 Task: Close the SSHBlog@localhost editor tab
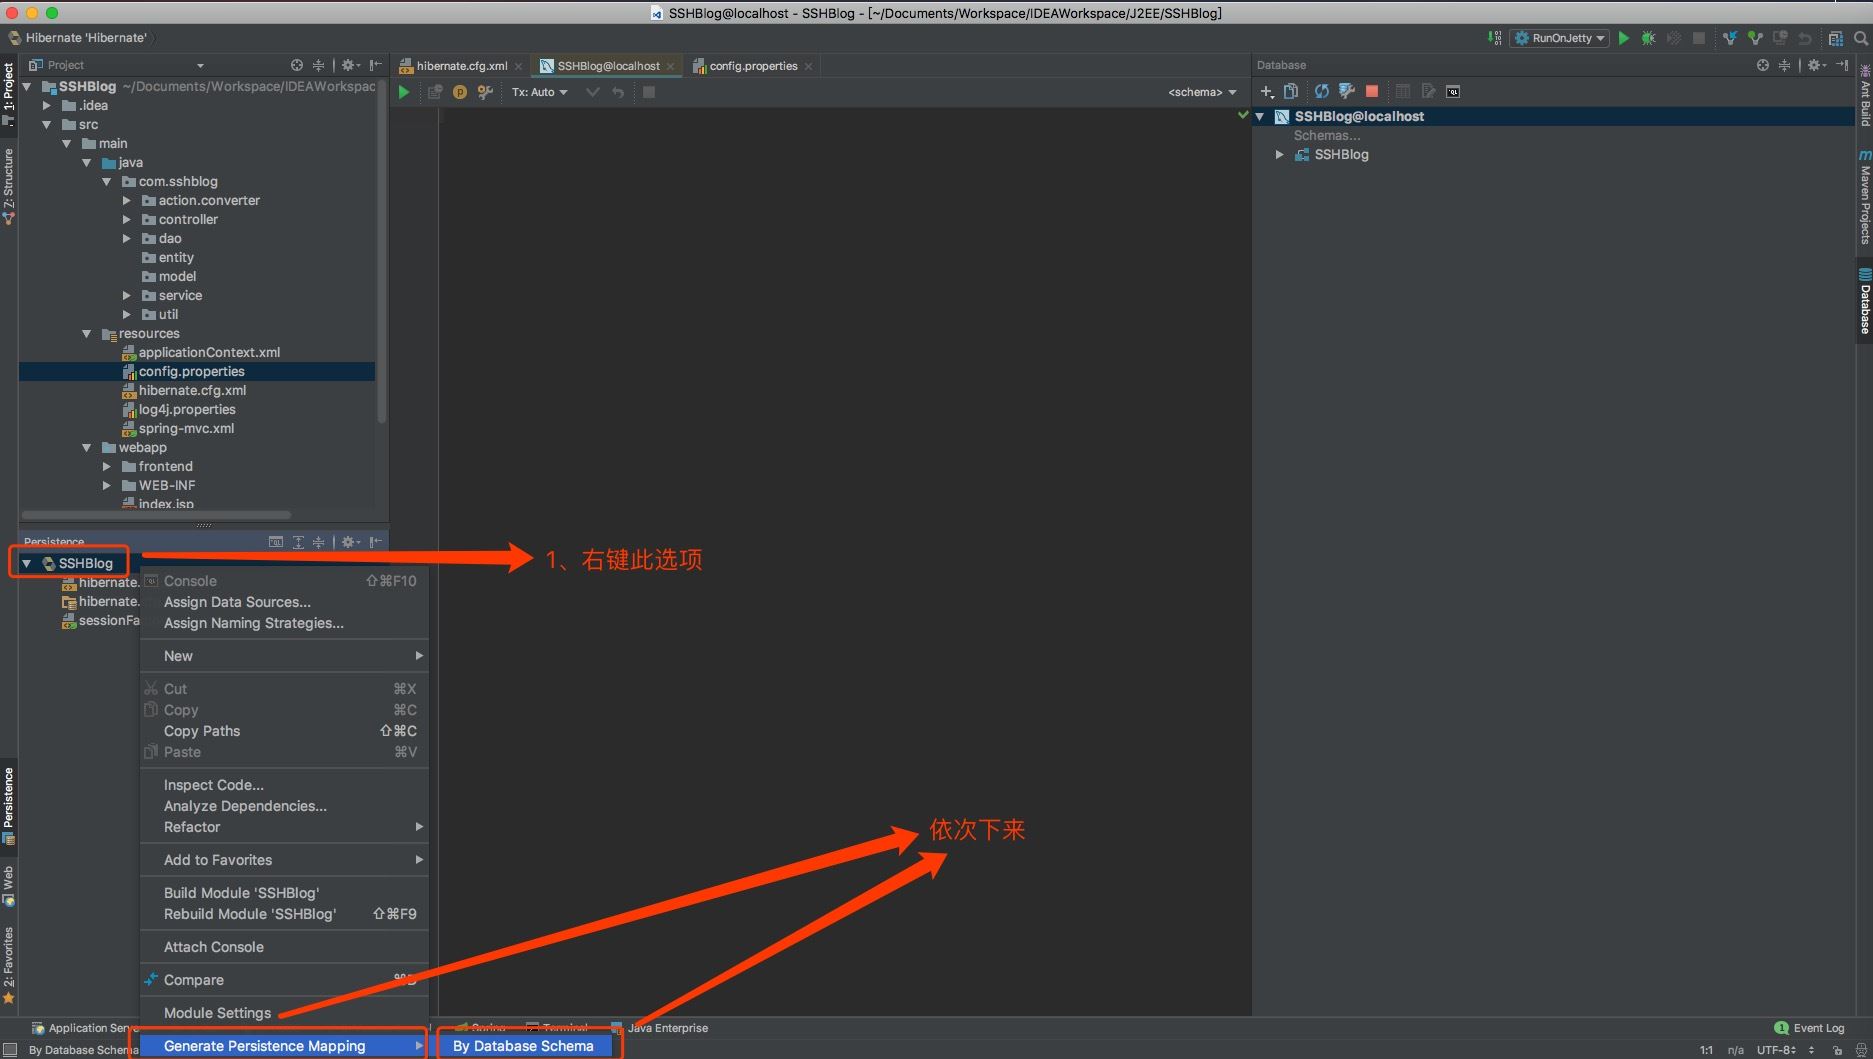[671, 66]
